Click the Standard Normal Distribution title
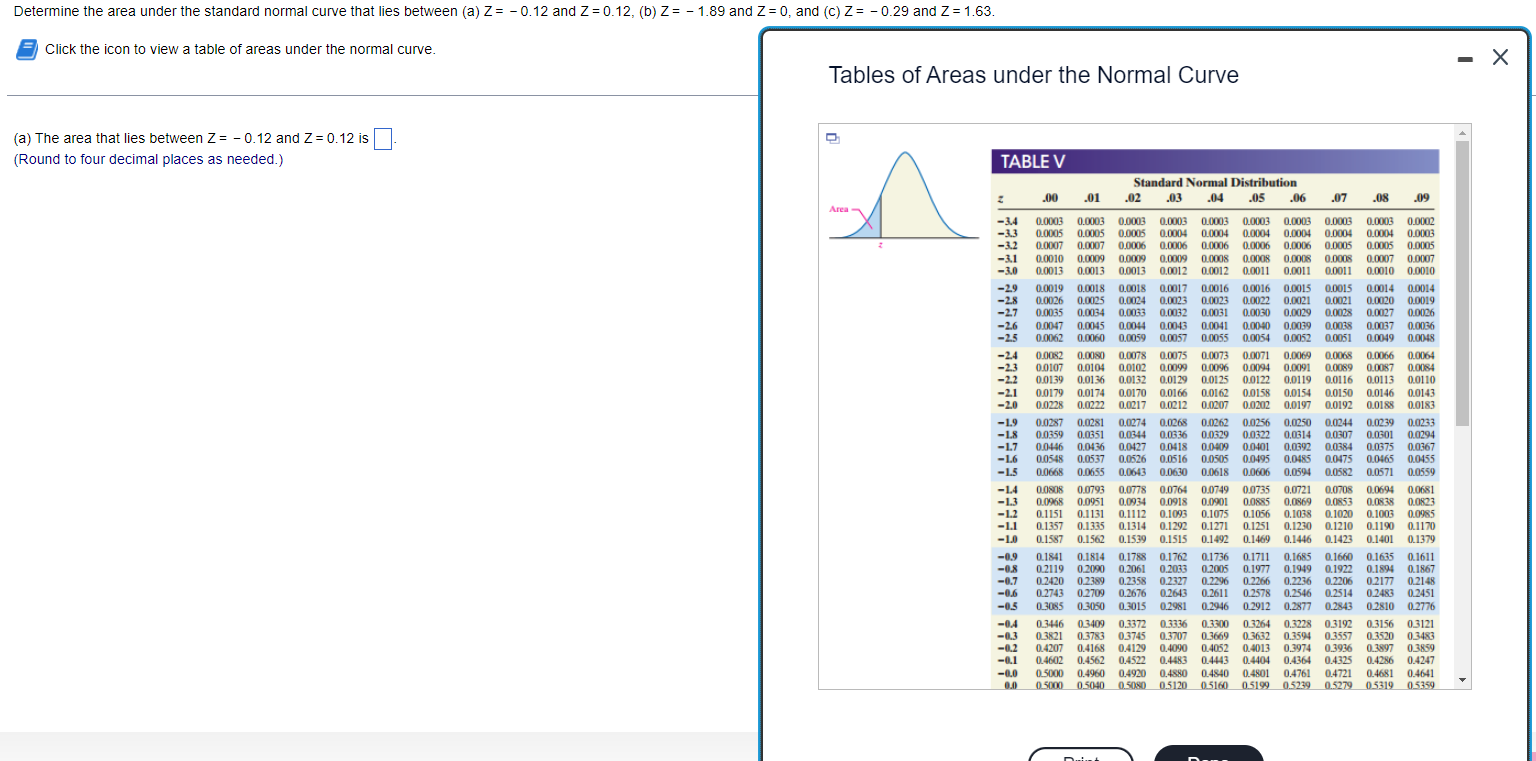Screen dimensions: 1536x761 click(1215, 181)
